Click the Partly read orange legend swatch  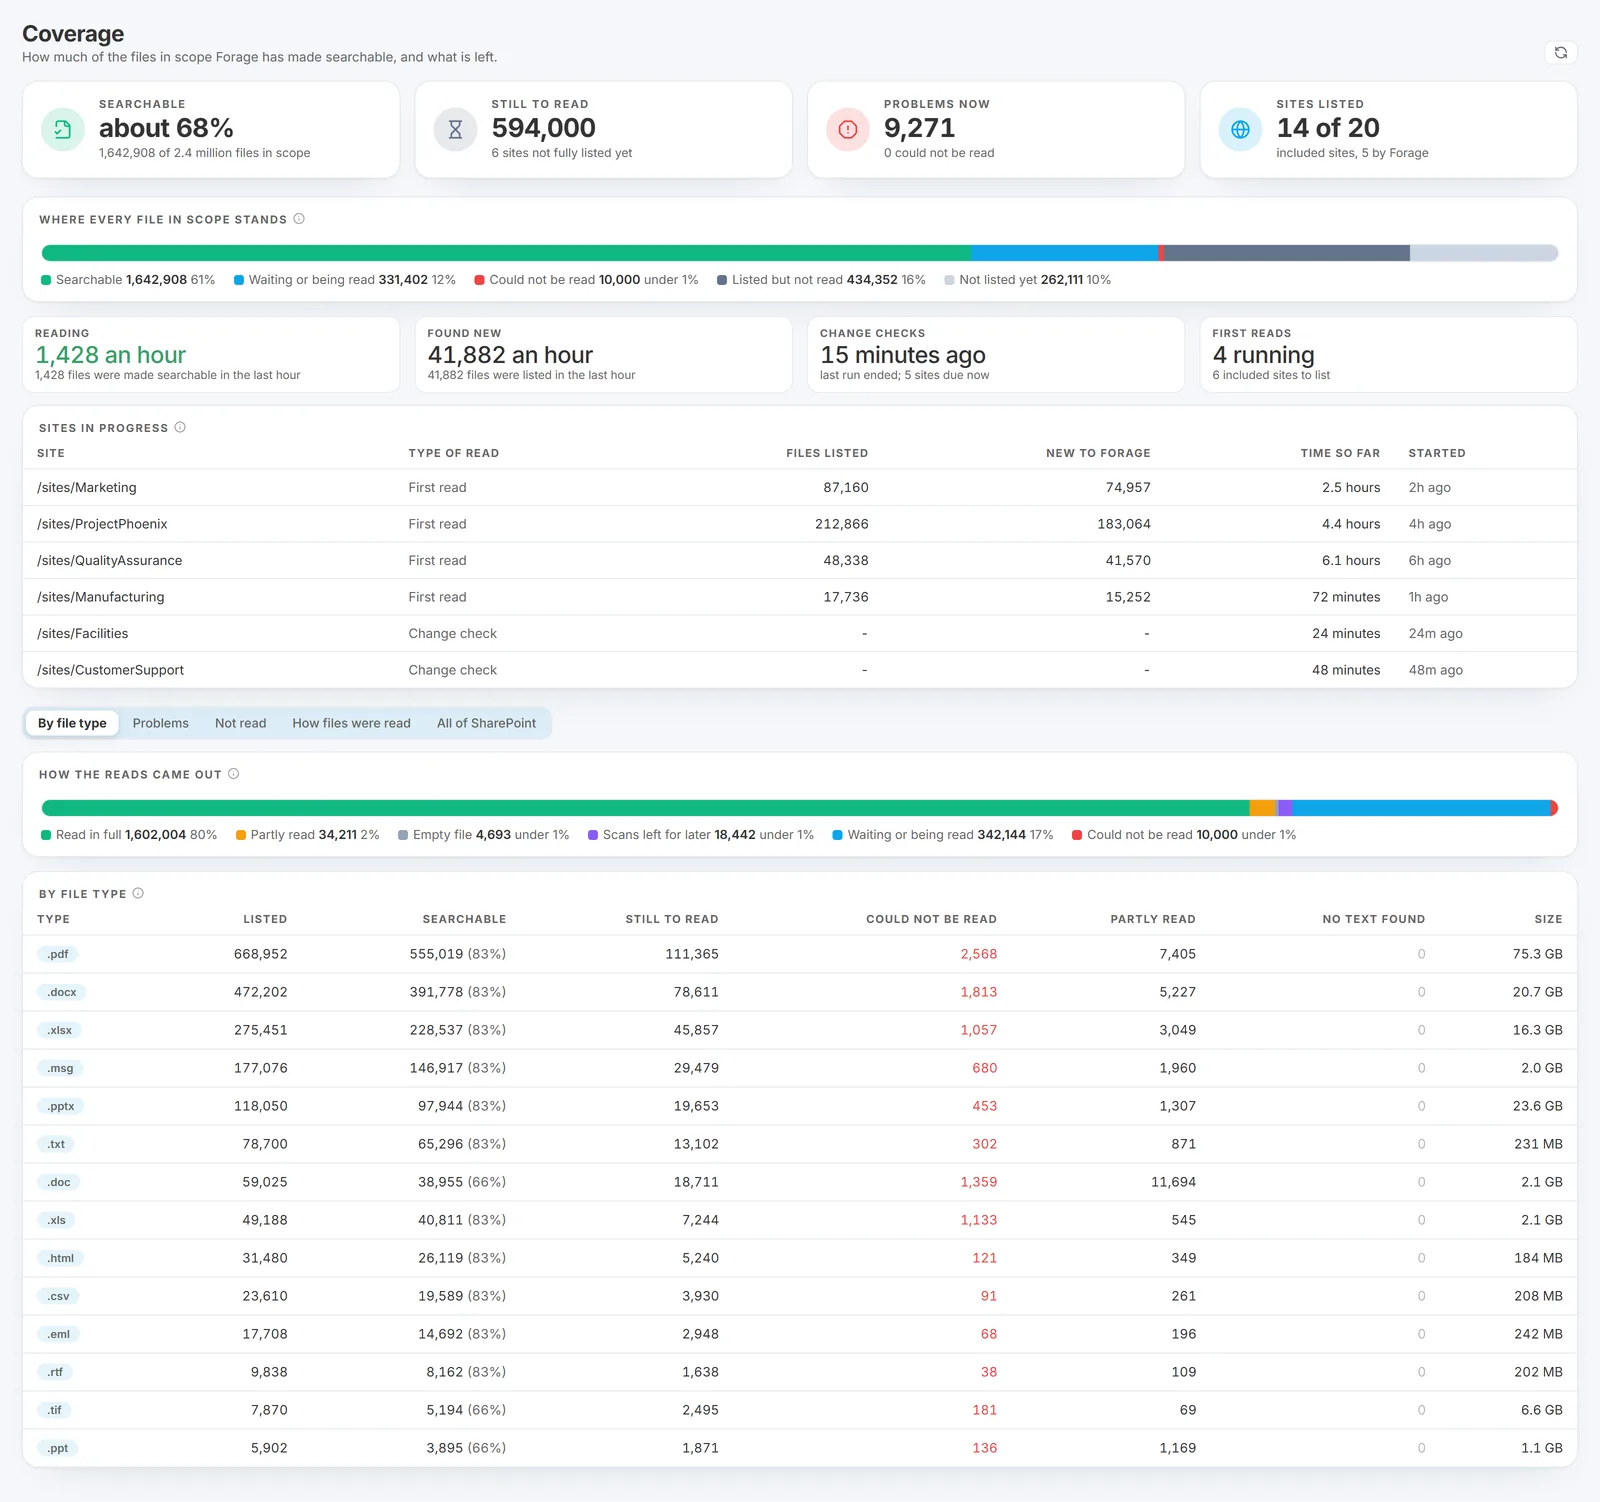pos(241,835)
